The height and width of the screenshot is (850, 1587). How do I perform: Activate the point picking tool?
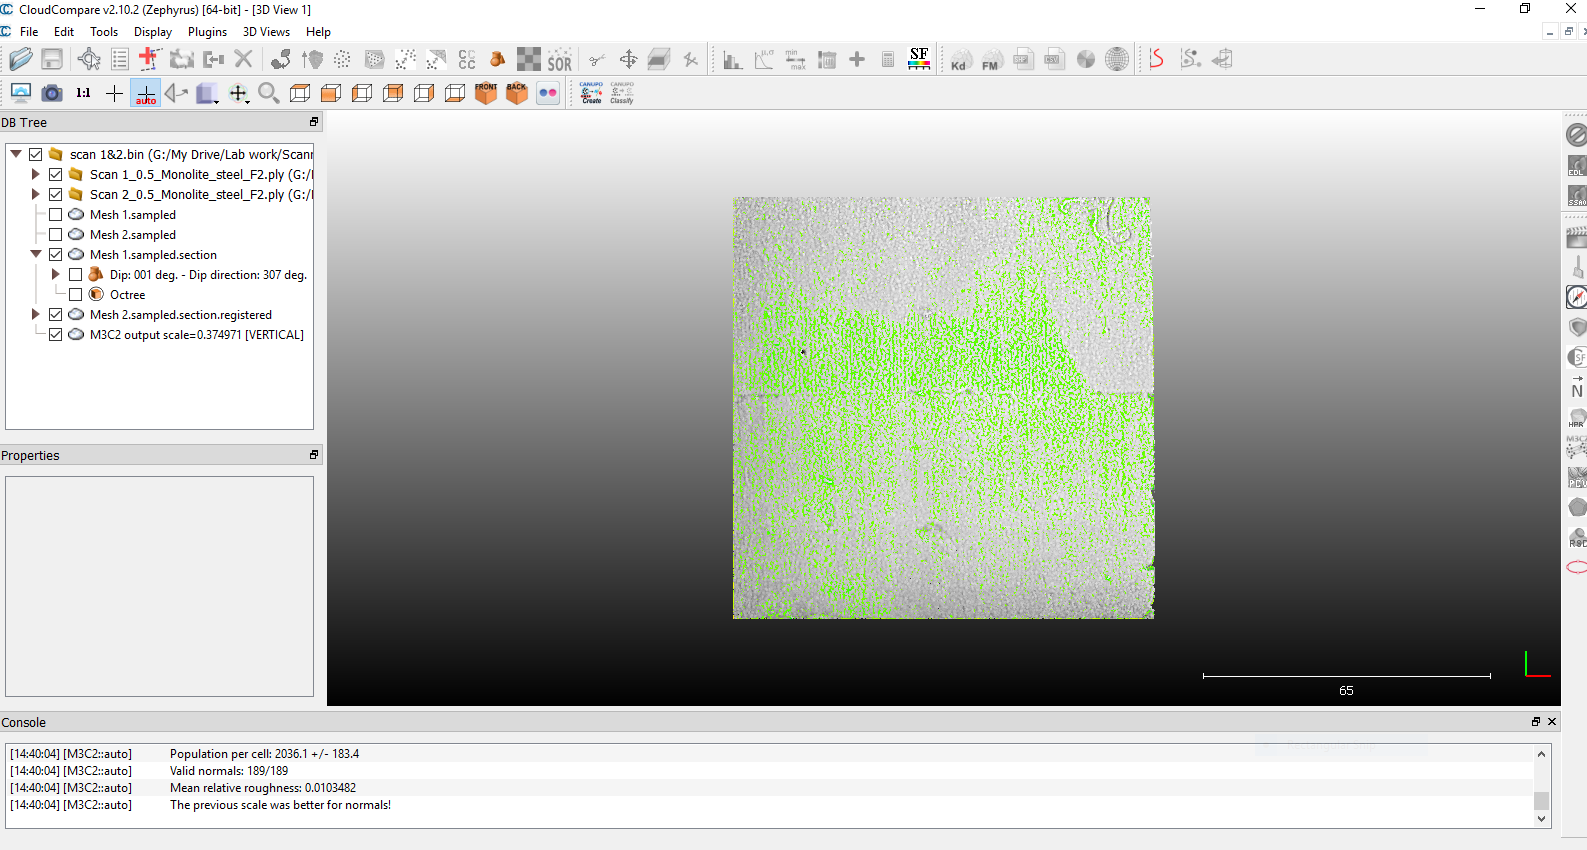coord(89,60)
